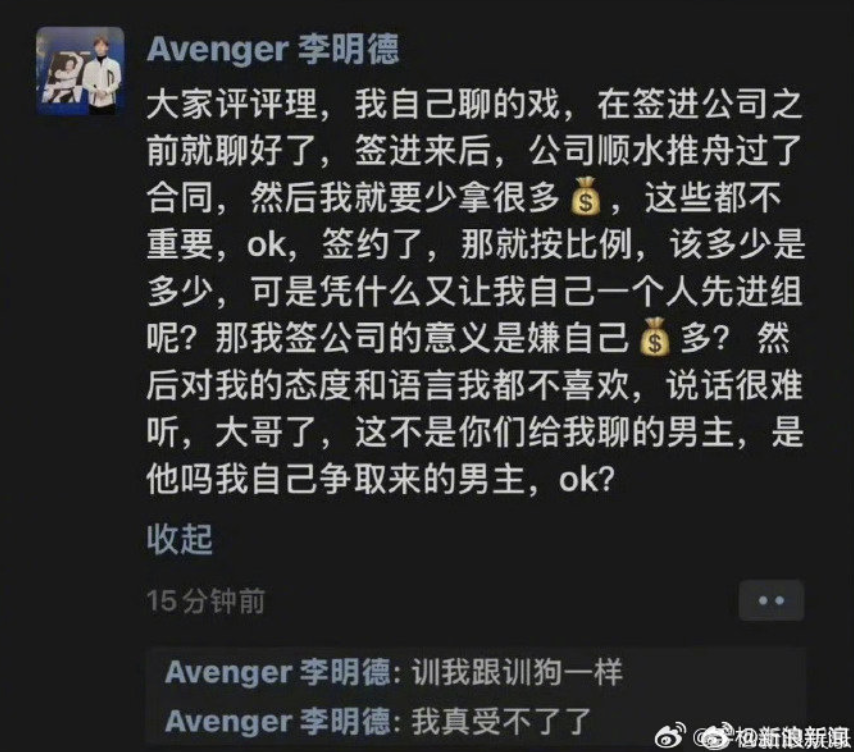Open the username on the 训我跟训狗一样 comment
The image size is (854, 752).
(278, 672)
